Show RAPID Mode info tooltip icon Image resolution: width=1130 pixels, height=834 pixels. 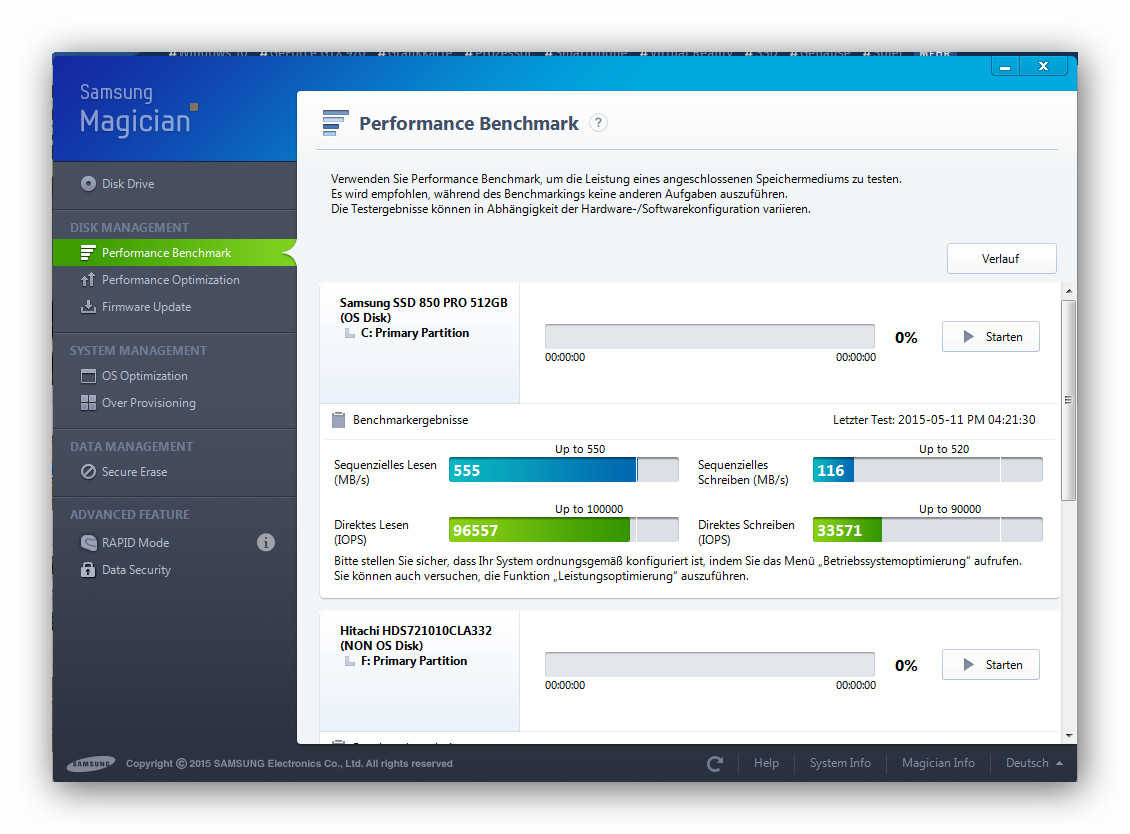click(x=266, y=543)
